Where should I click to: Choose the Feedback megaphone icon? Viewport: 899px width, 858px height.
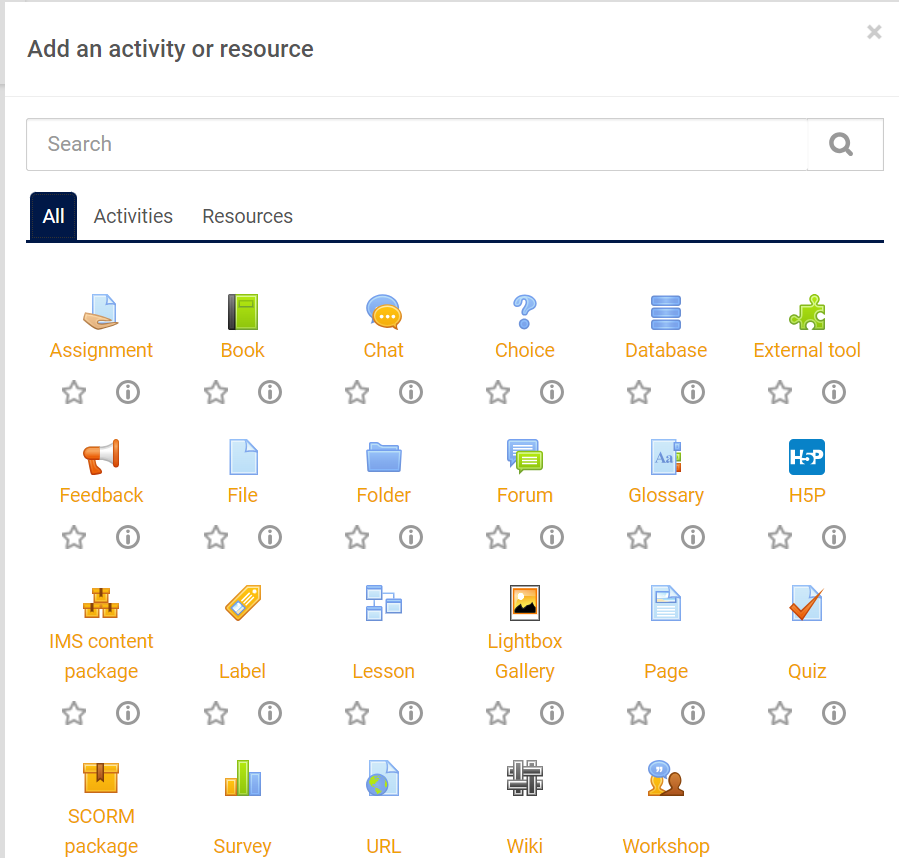click(101, 457)
